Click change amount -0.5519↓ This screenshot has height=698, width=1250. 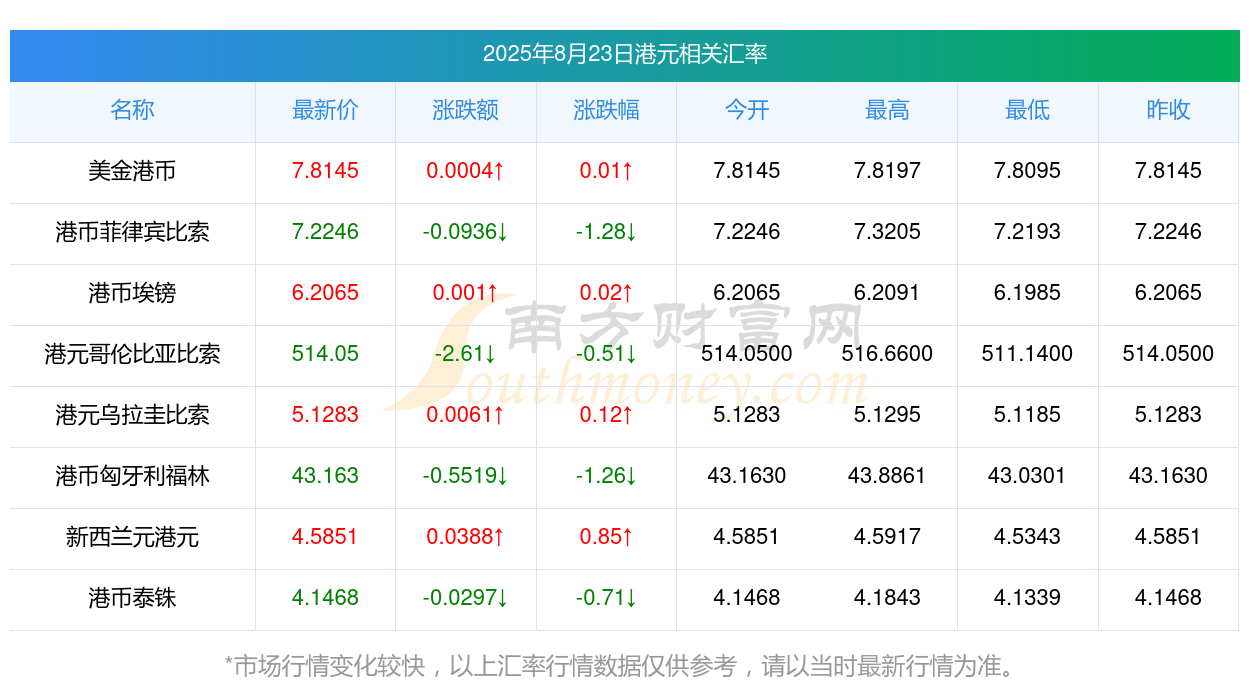466,476
